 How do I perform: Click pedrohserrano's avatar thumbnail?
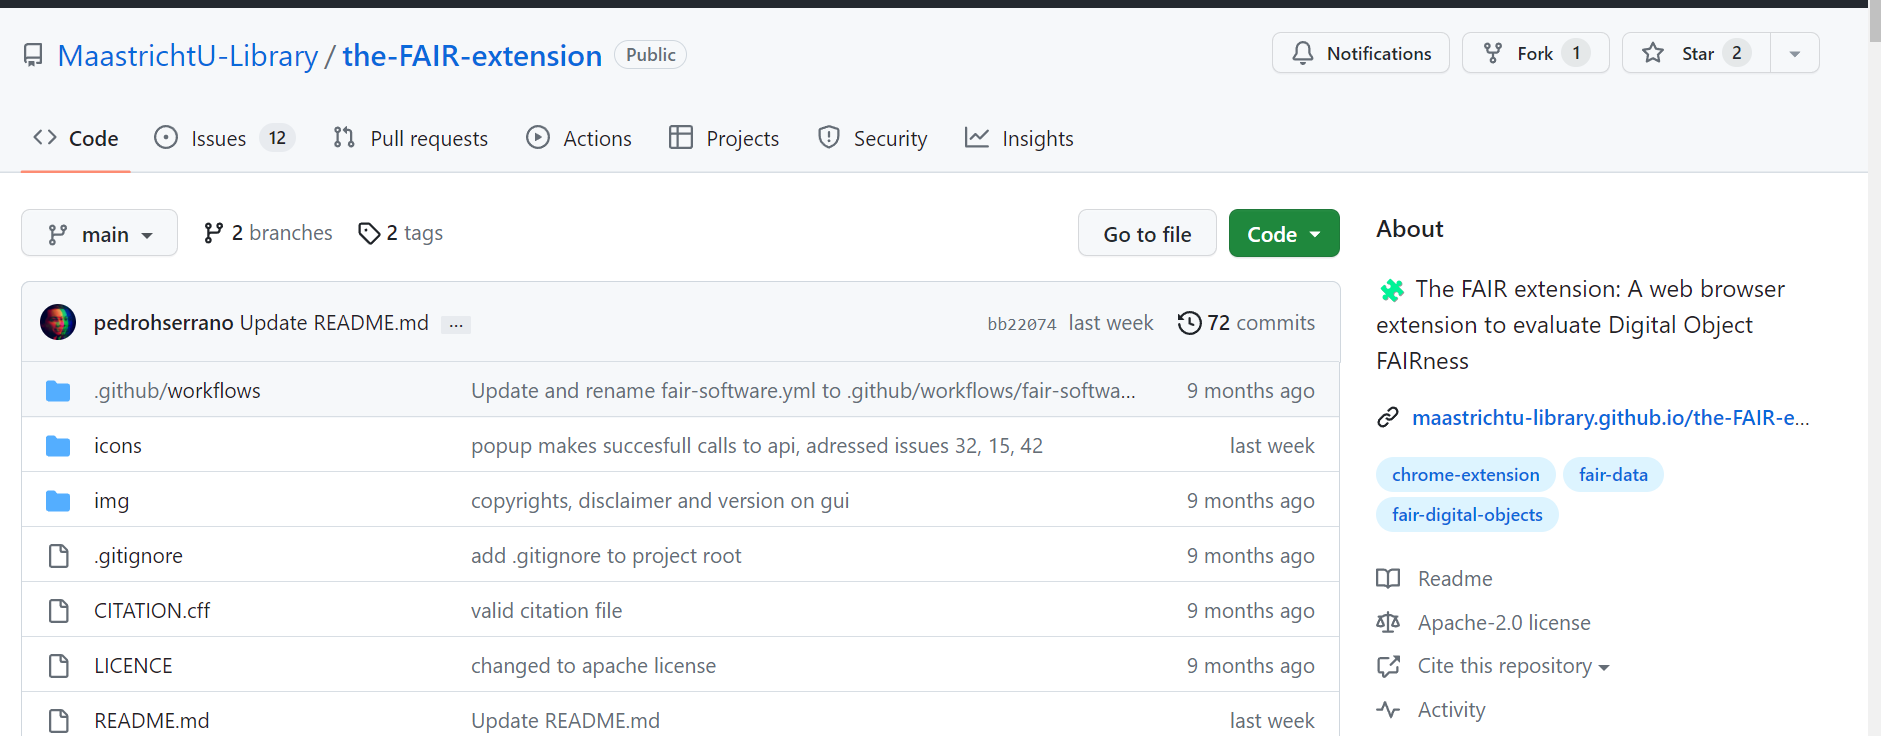click(x=58, y=322)
